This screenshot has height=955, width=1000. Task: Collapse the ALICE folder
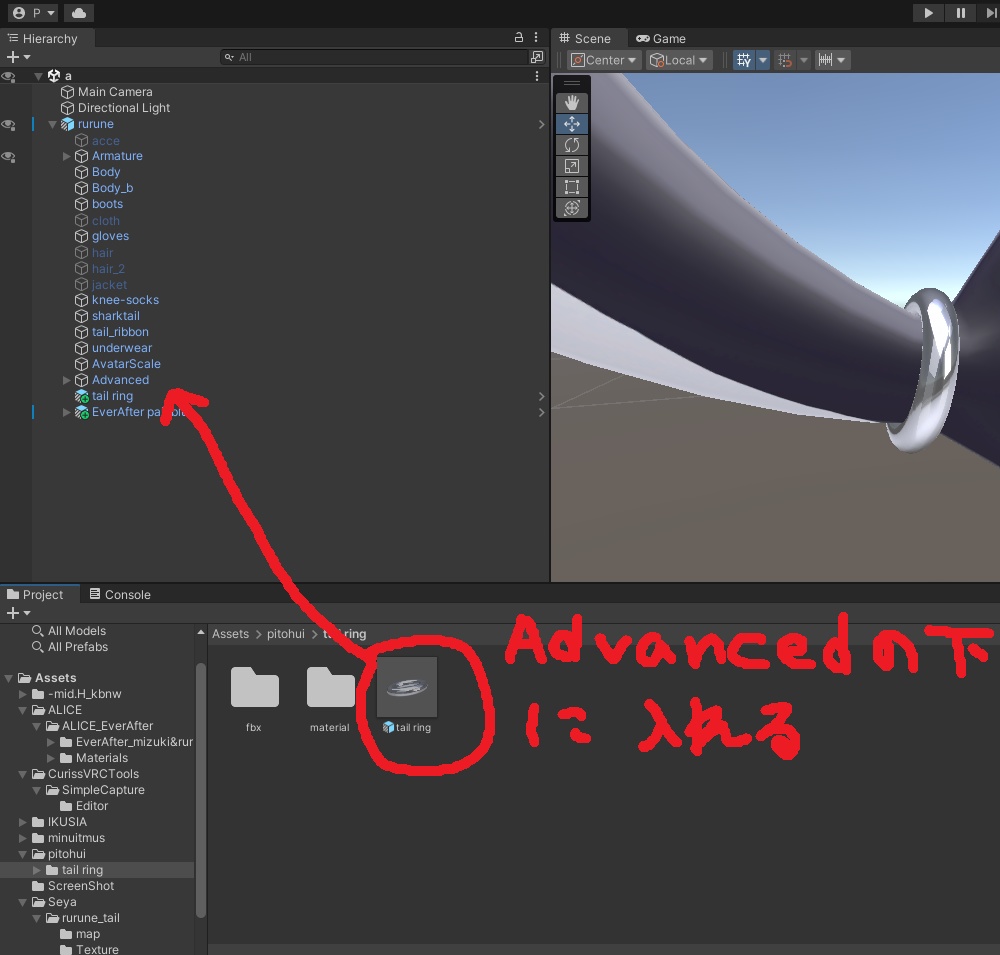pyautogui.click(x=23, y=710)
